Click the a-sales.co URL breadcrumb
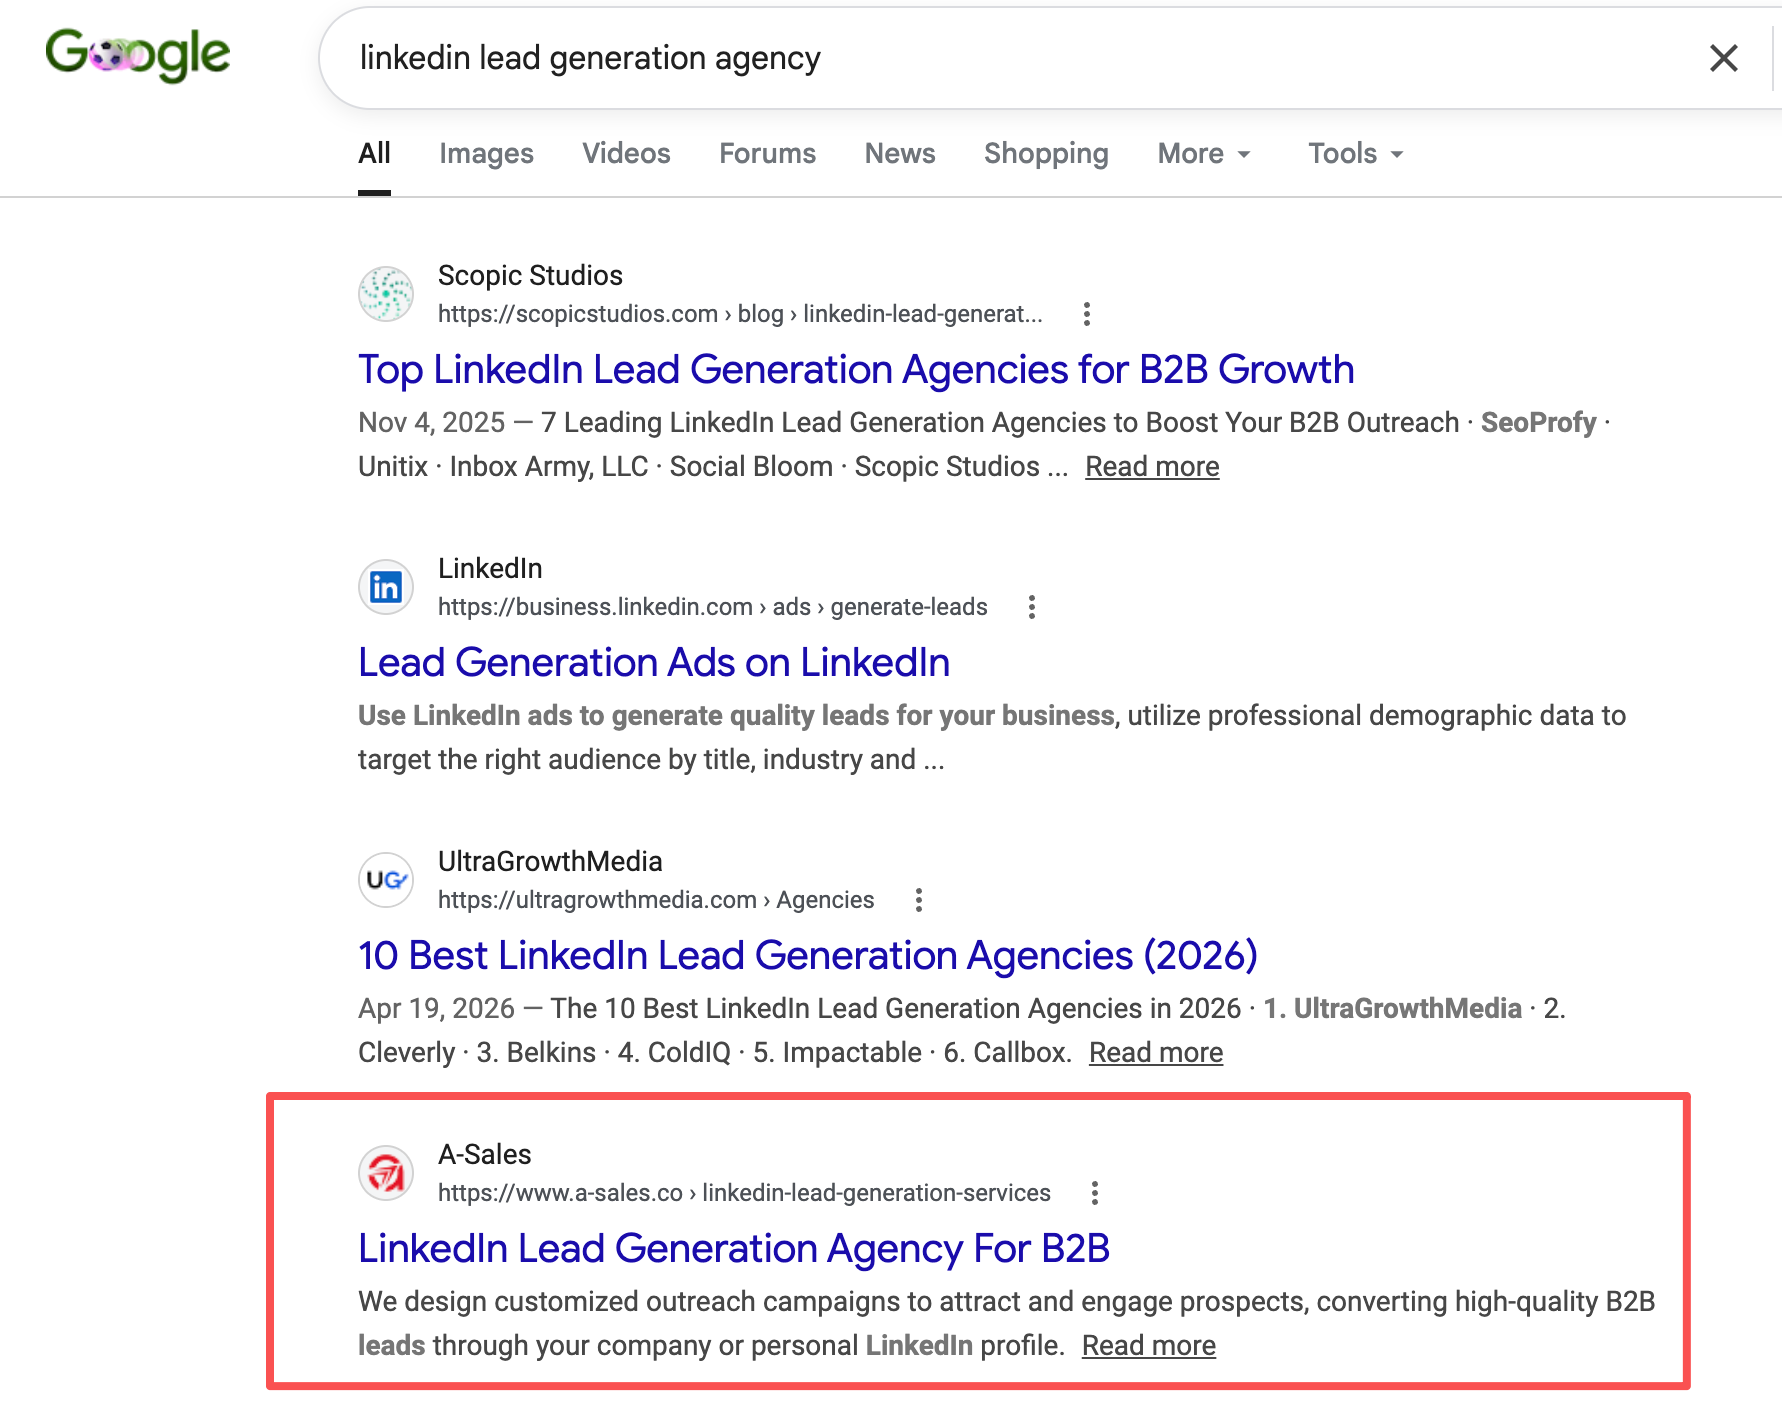The image size is (1782, 1404). coord(744,1193)
